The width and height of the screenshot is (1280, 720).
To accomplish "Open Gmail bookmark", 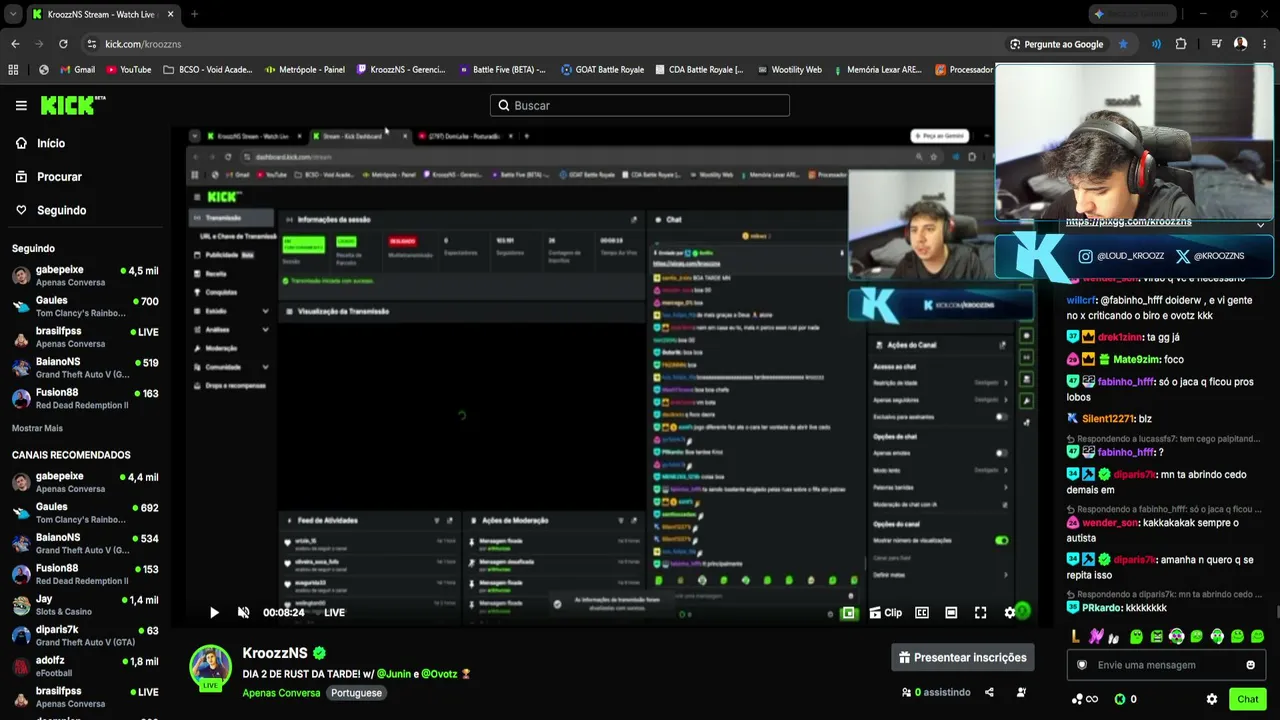I will coord(78,70).
